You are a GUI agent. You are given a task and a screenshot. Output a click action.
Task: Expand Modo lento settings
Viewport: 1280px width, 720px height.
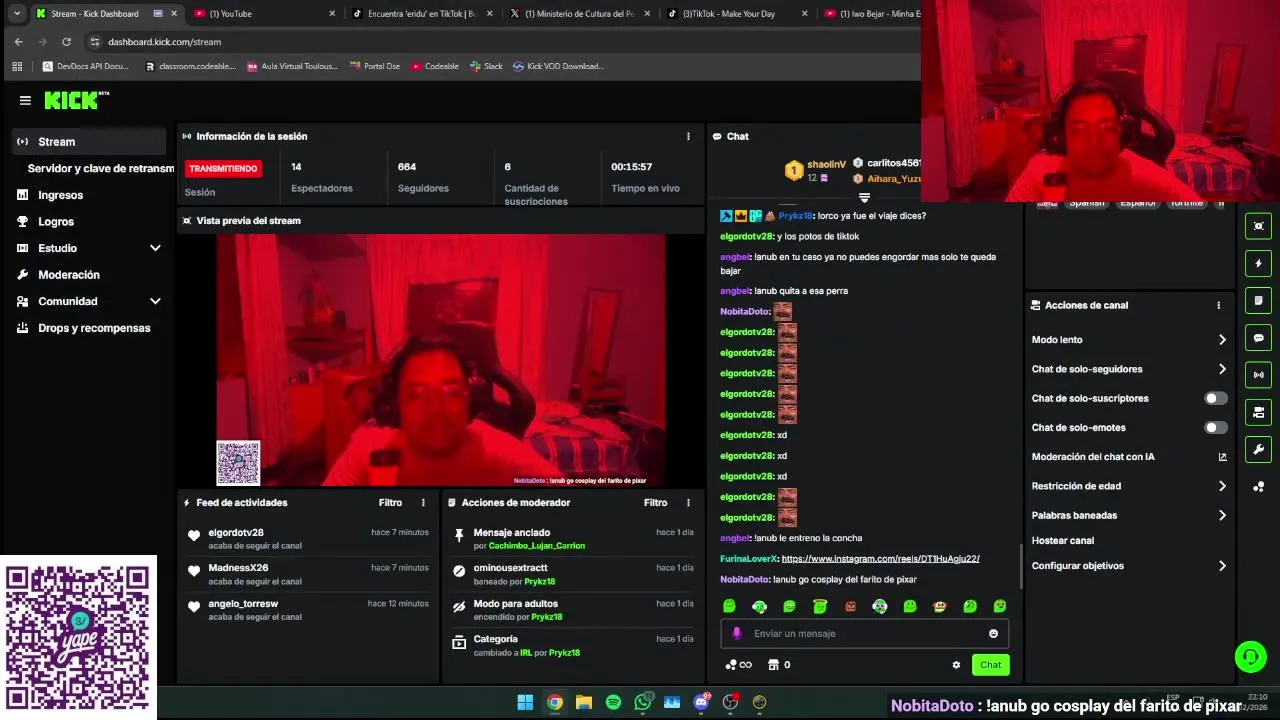click(1222, 340)
